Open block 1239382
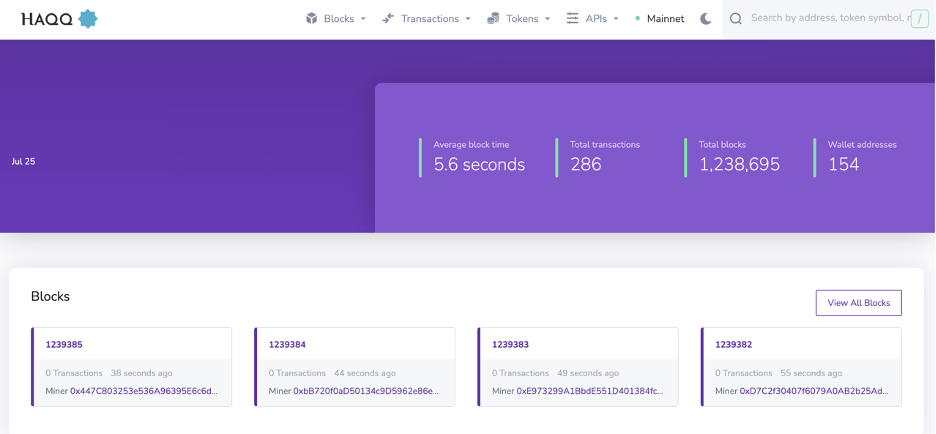Viewport: 936px width, 434px height. tap(734, 344)
